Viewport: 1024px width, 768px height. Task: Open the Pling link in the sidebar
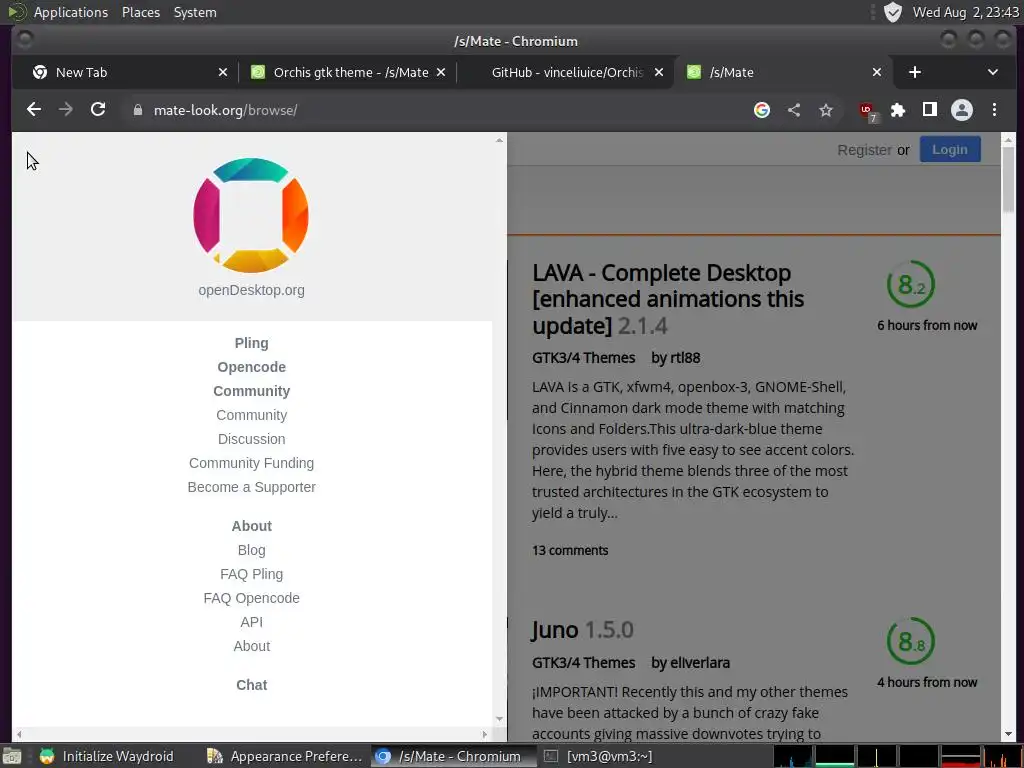tap(251, 343)
